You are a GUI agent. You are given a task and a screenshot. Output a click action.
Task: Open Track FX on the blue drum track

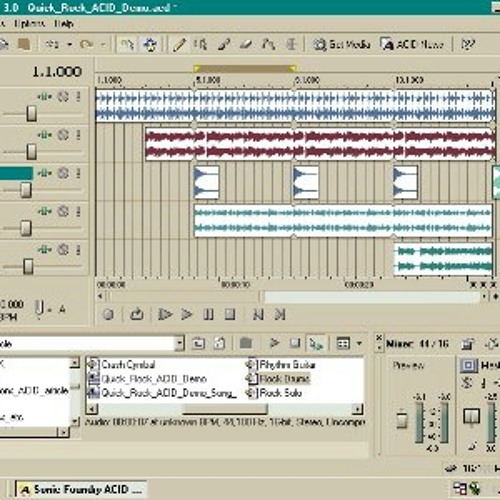[45, 97]
